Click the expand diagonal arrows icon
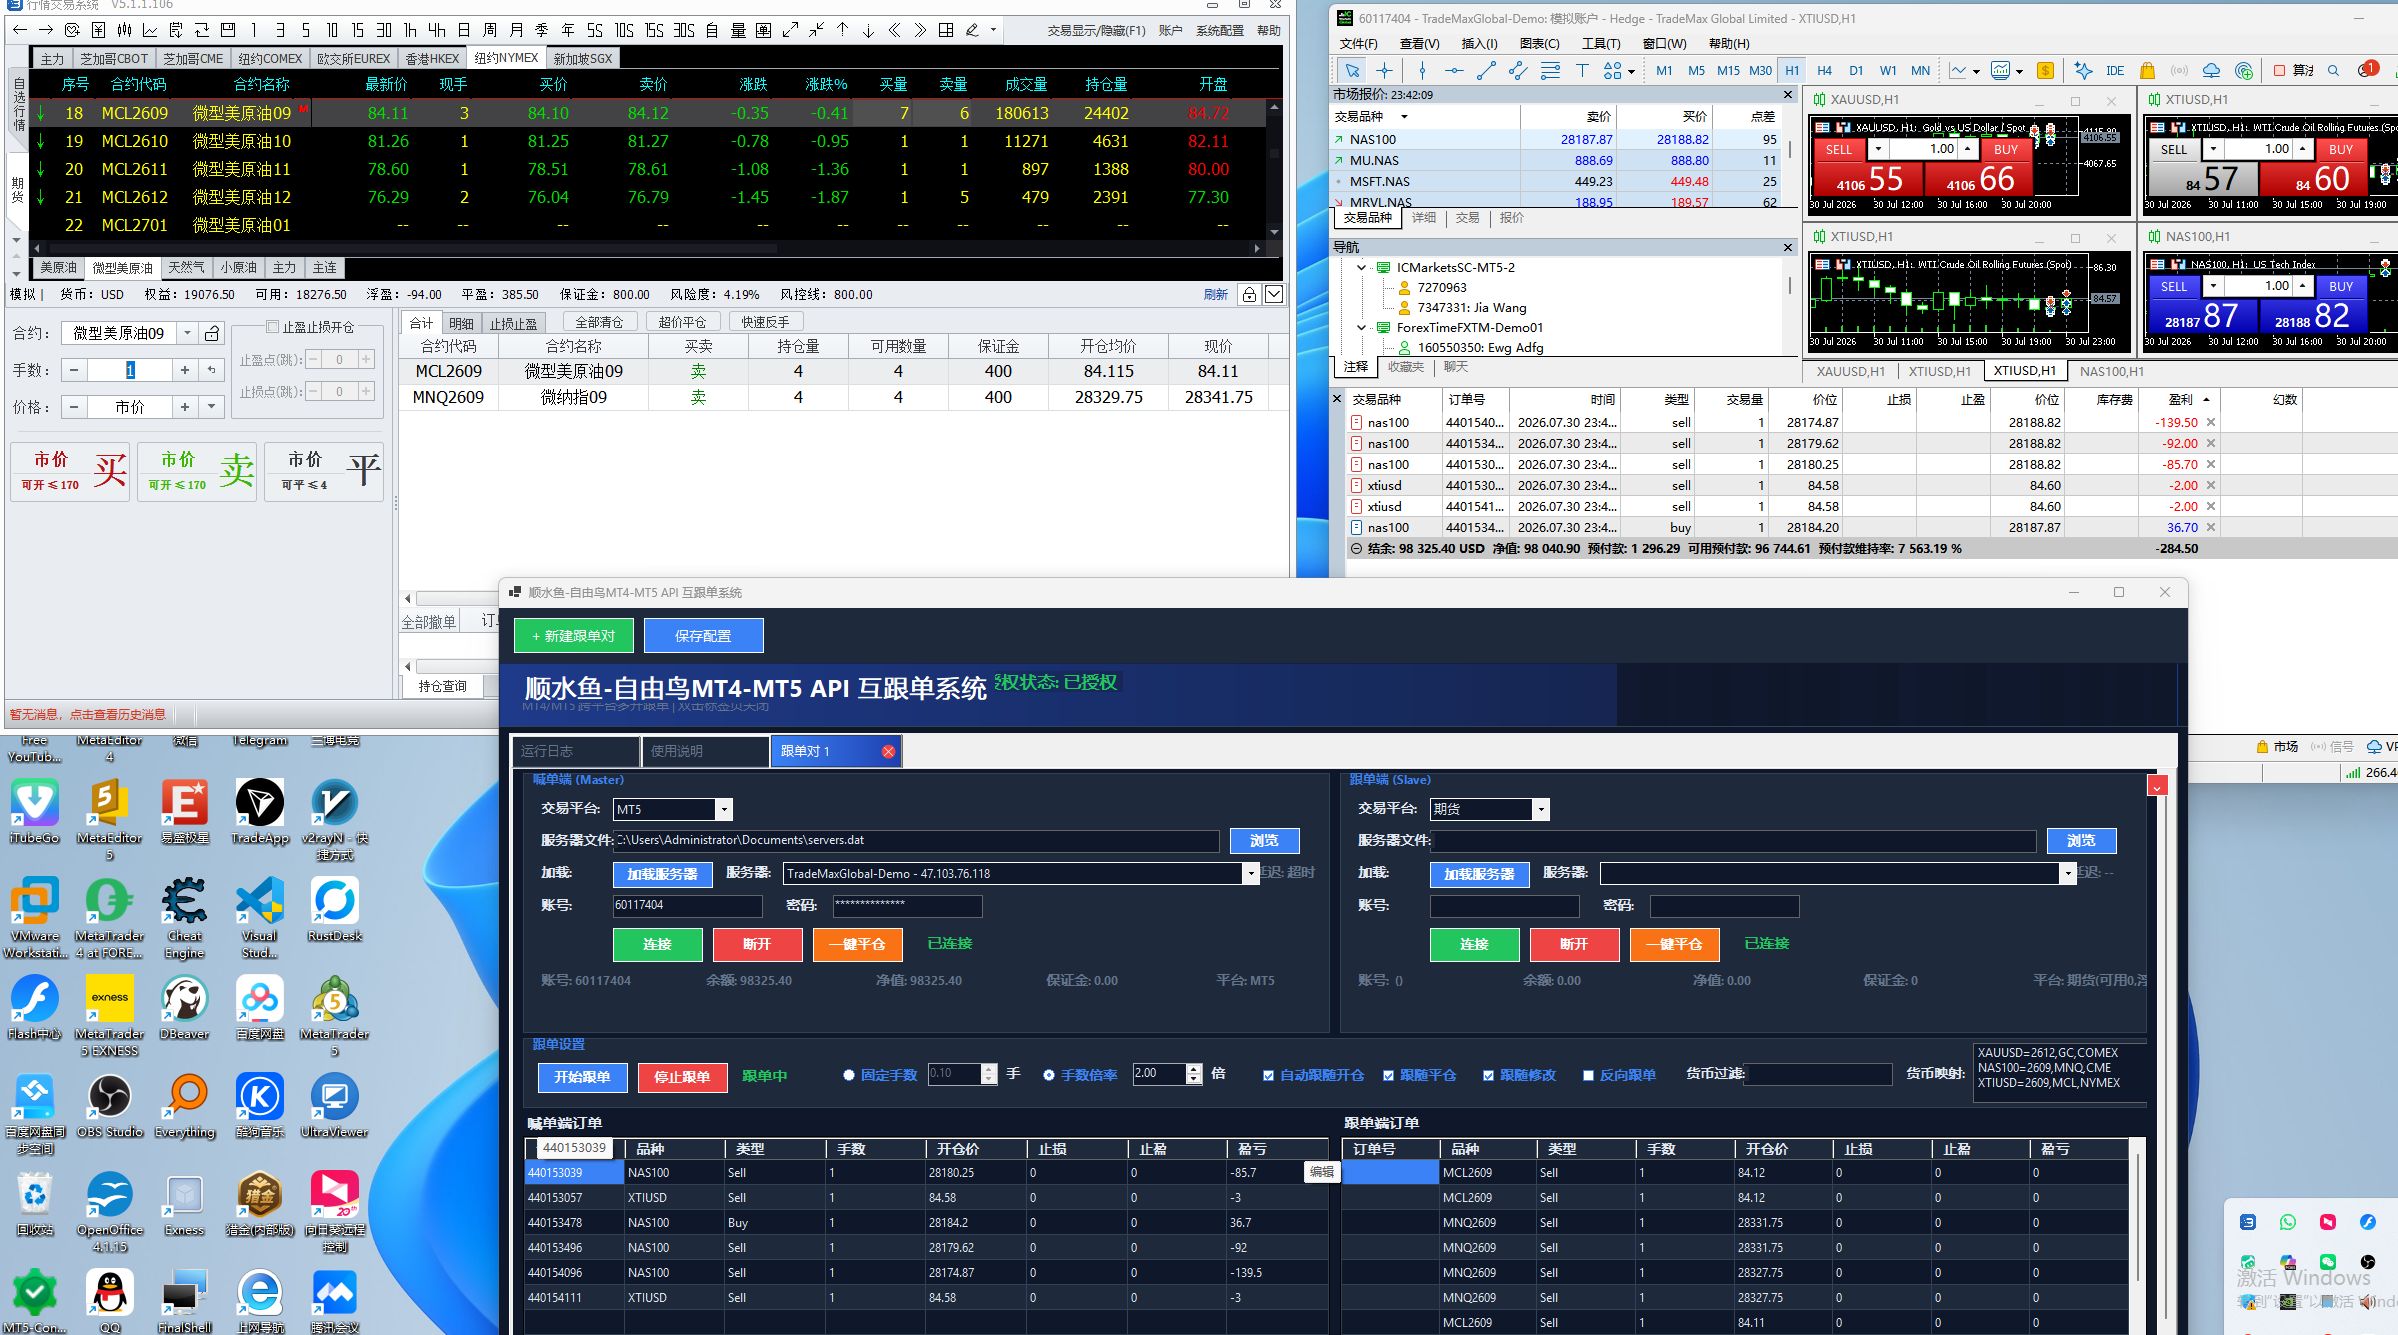2398x1335 pixels. pos(790,30)
